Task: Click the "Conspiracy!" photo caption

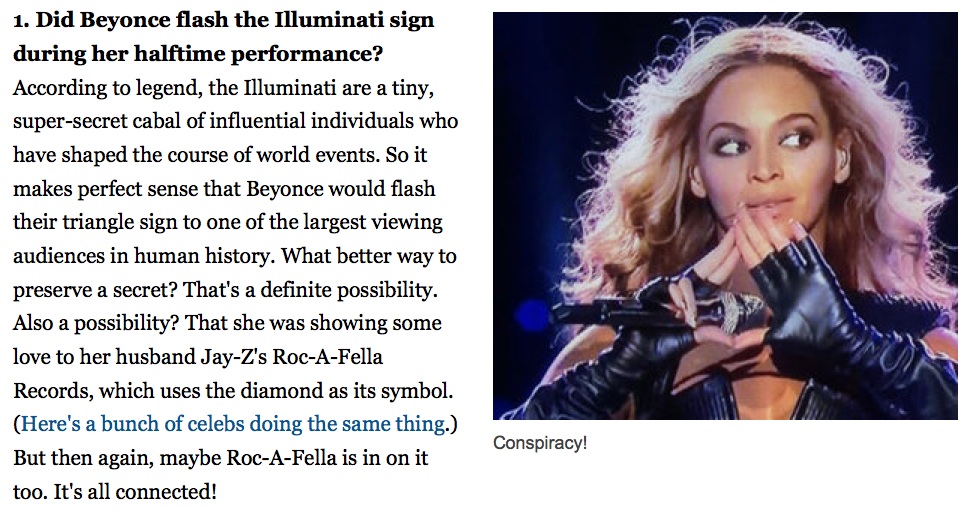Action: [539, 443]
